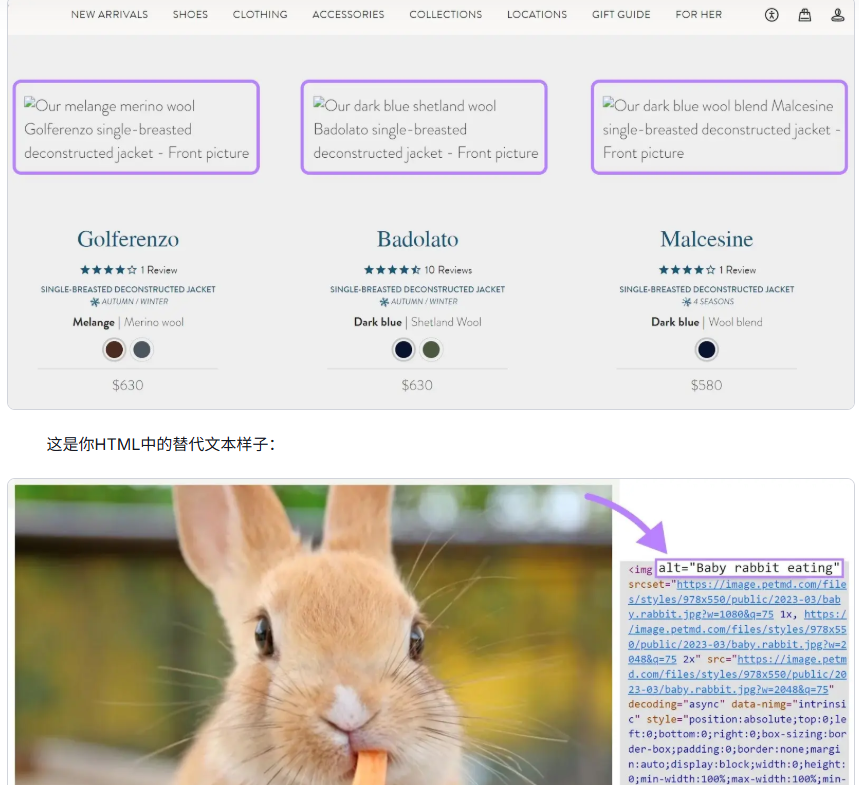Click the alt="Baby rabbit eating" code text
The image size is (859, 785).
[748, 568]
